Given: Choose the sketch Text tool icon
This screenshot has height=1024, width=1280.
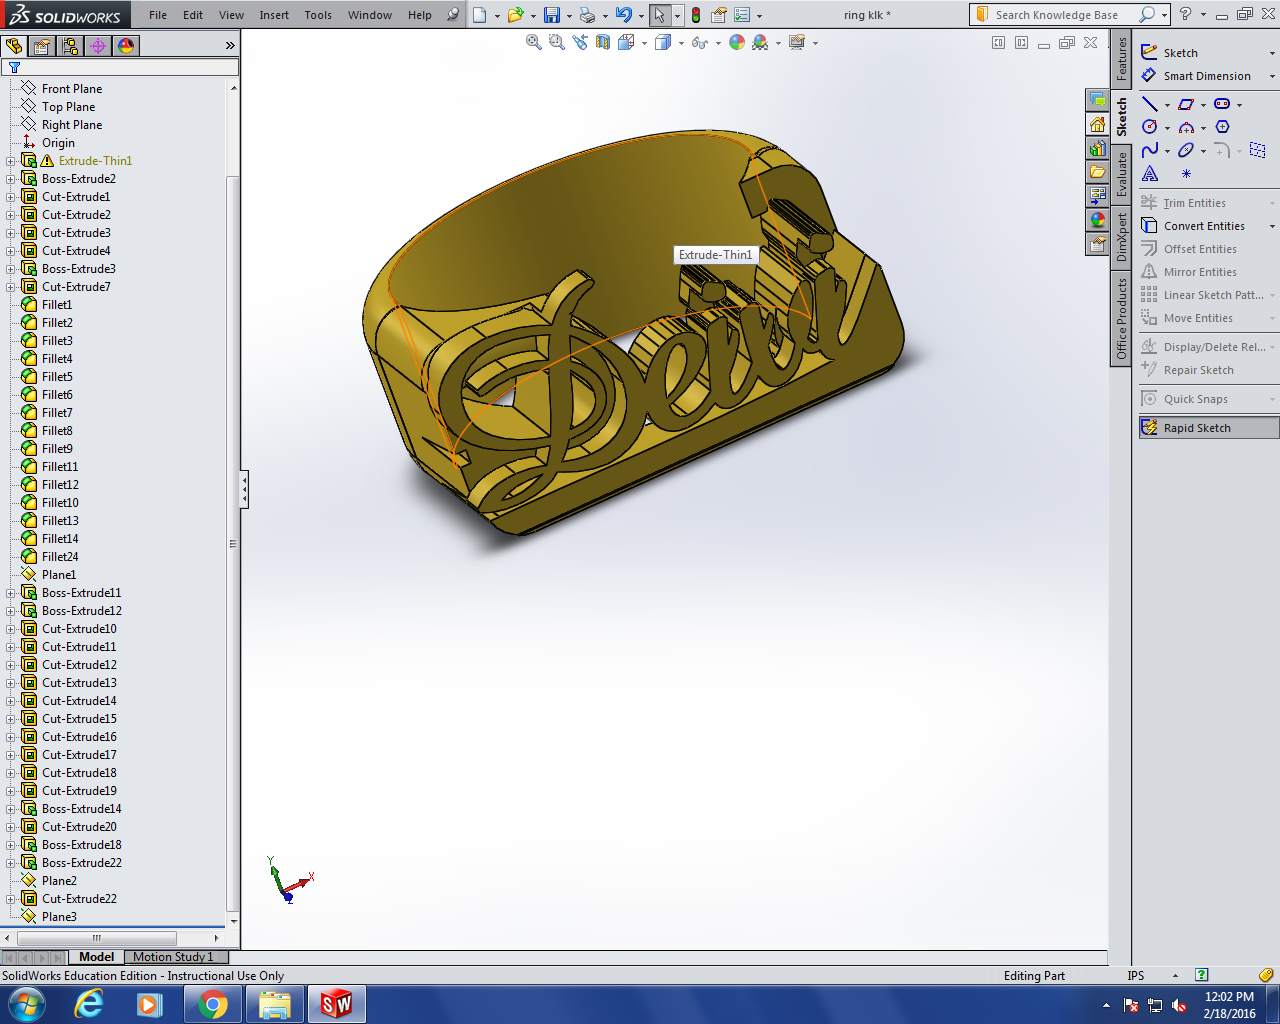Looking at the screenshot, I should point(1150,174).
